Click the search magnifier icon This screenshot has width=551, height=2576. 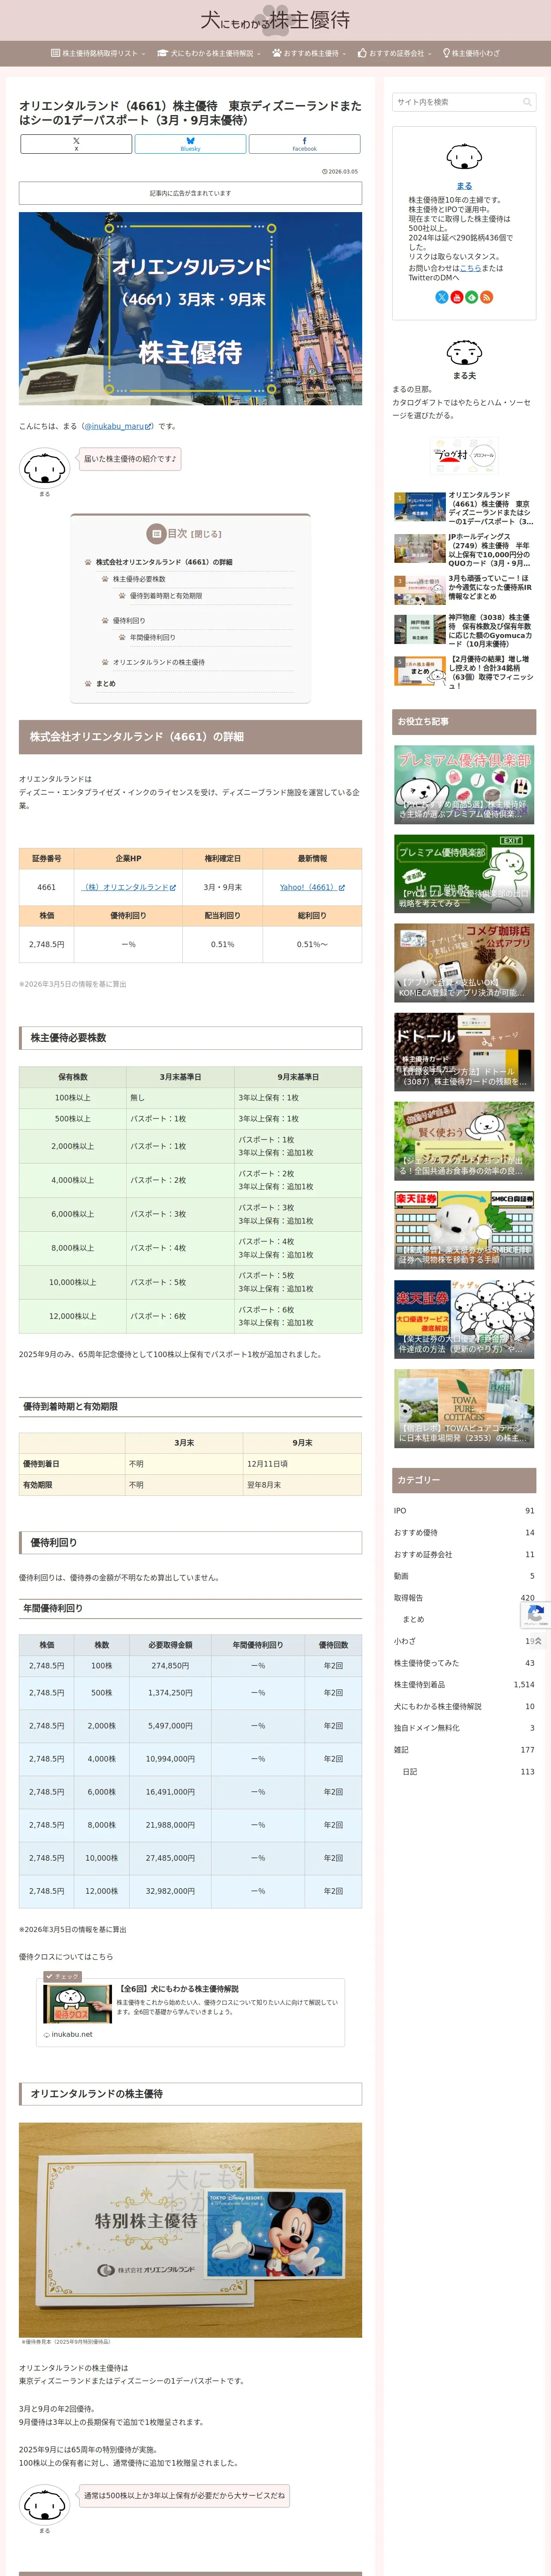(x=527, y=102)
